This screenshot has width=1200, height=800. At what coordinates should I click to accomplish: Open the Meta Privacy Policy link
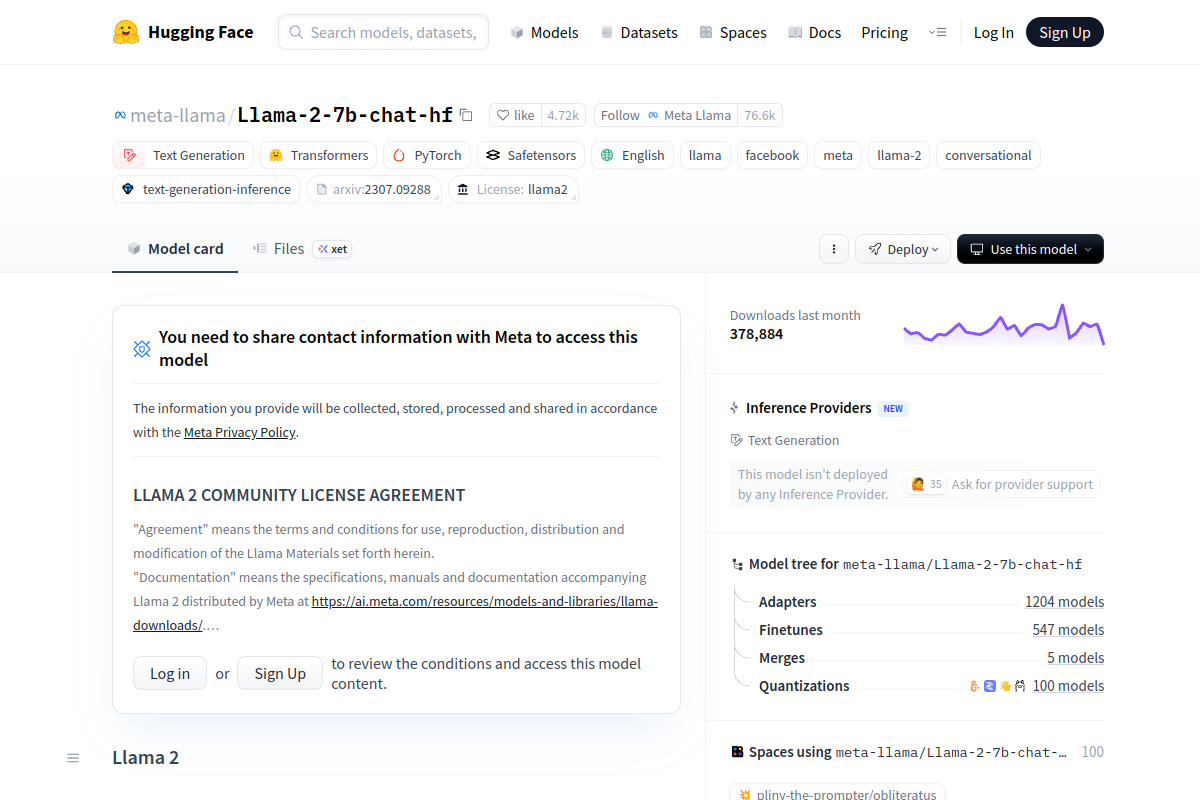[240, 433]
